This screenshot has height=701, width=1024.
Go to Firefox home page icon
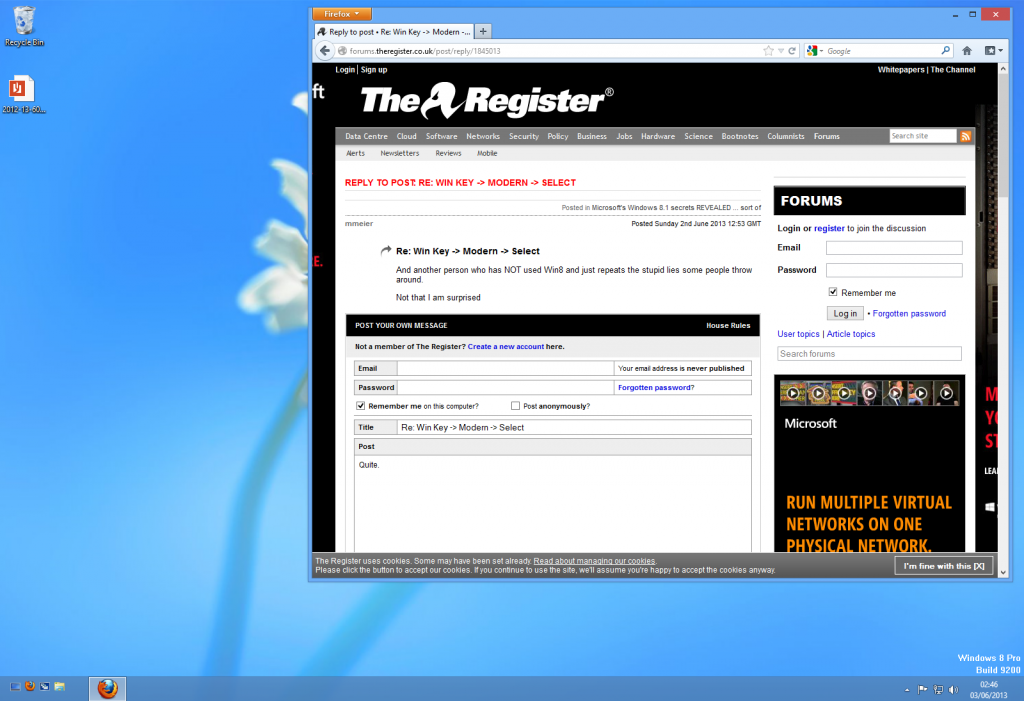pyautogui.click(x=967, y=50)
